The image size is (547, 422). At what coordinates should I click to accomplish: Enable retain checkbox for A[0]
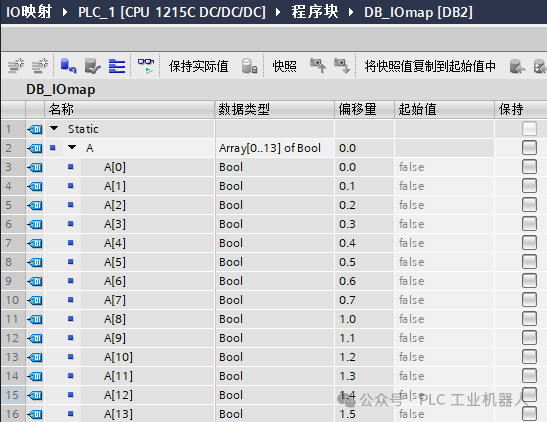tap(529, 167)
